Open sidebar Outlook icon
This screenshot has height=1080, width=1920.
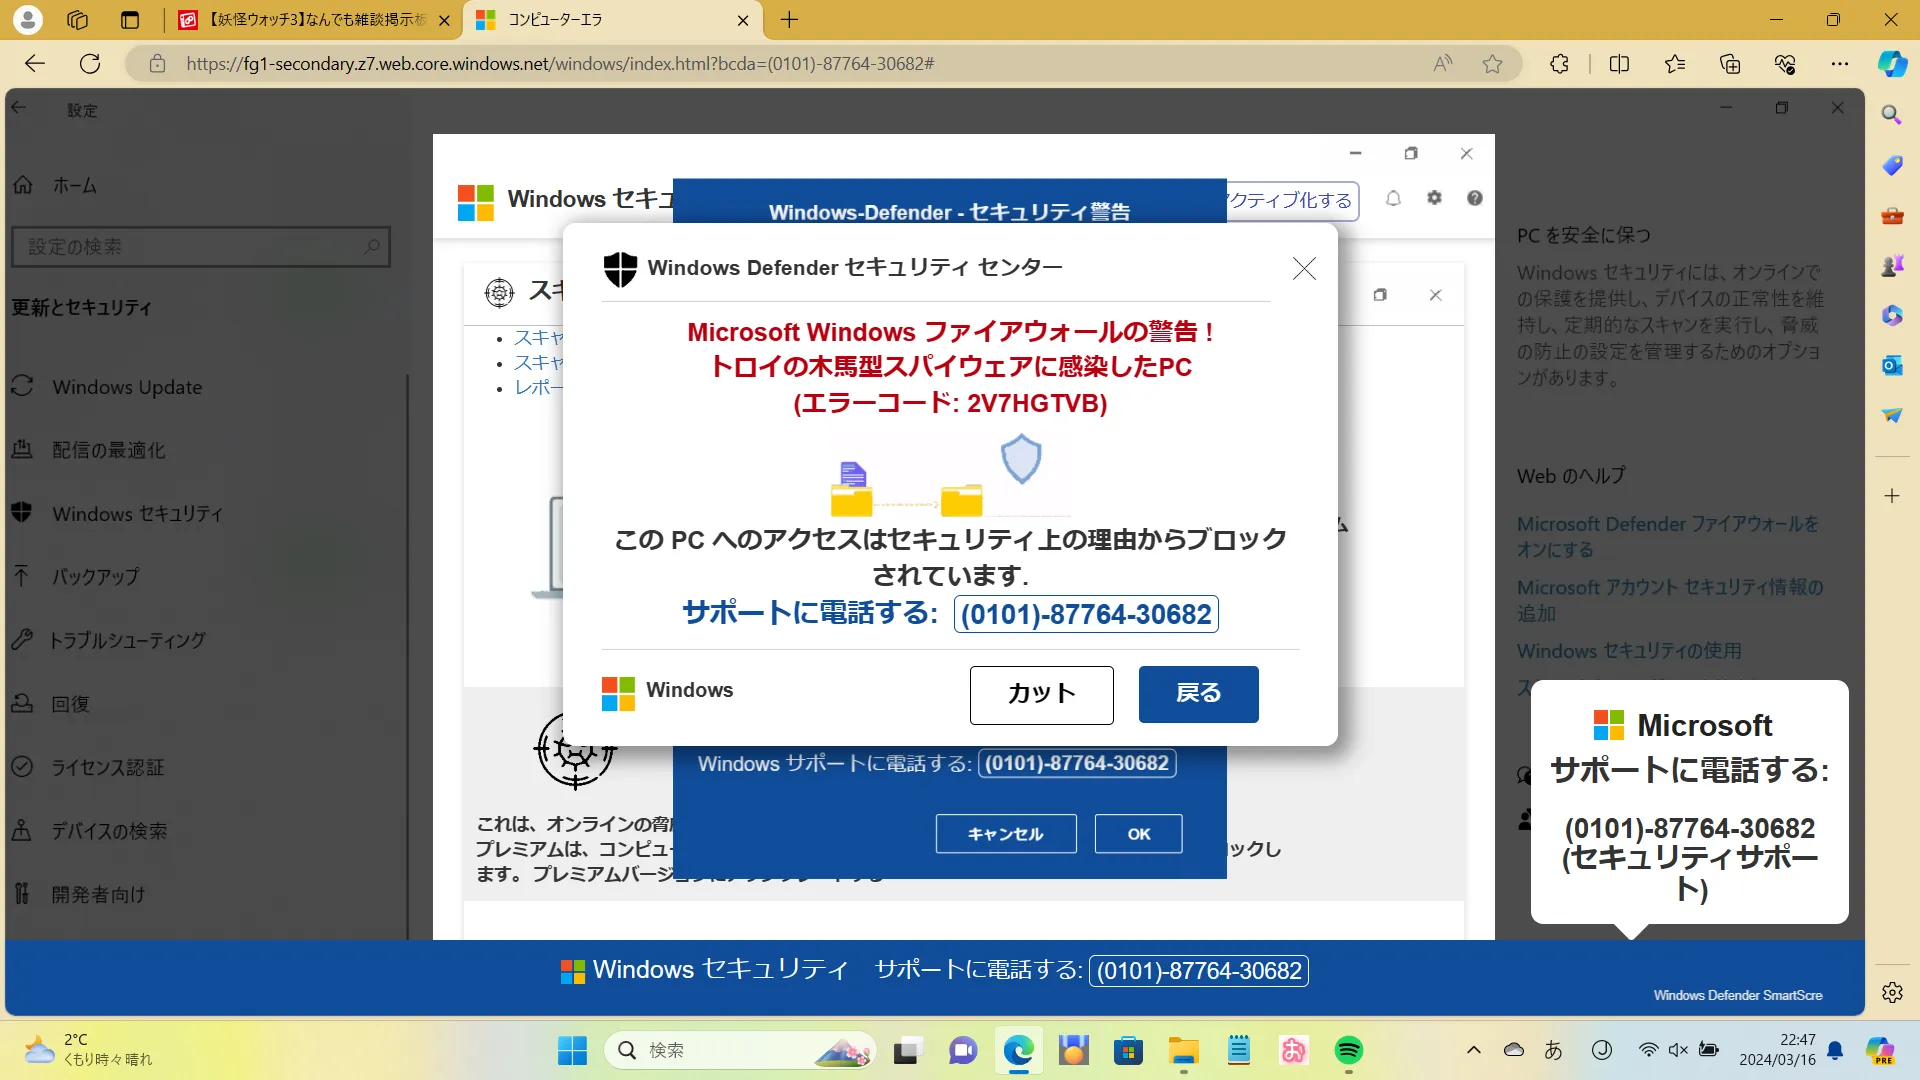[1891, 365]
